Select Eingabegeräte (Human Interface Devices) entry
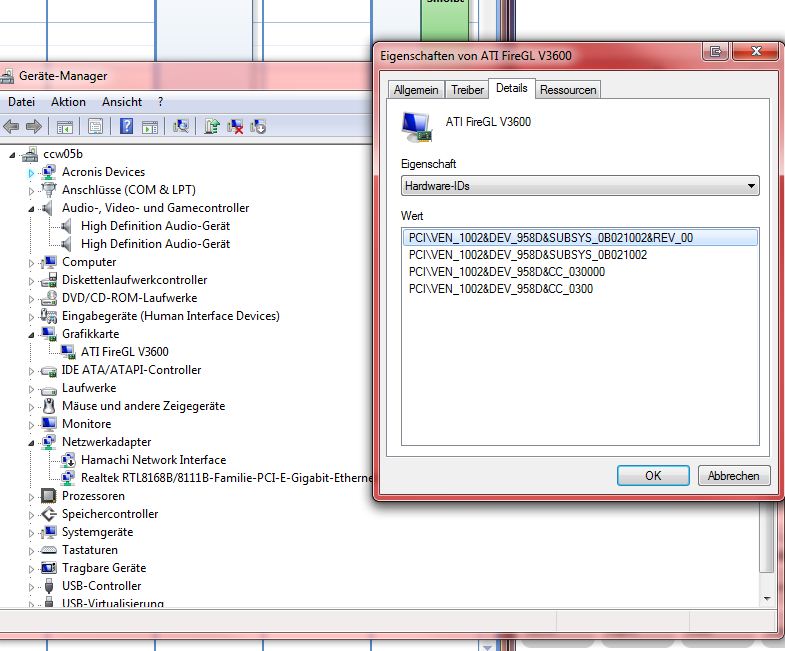The height and width of the screenshot is (651, 785). click(x=170, y=316)
